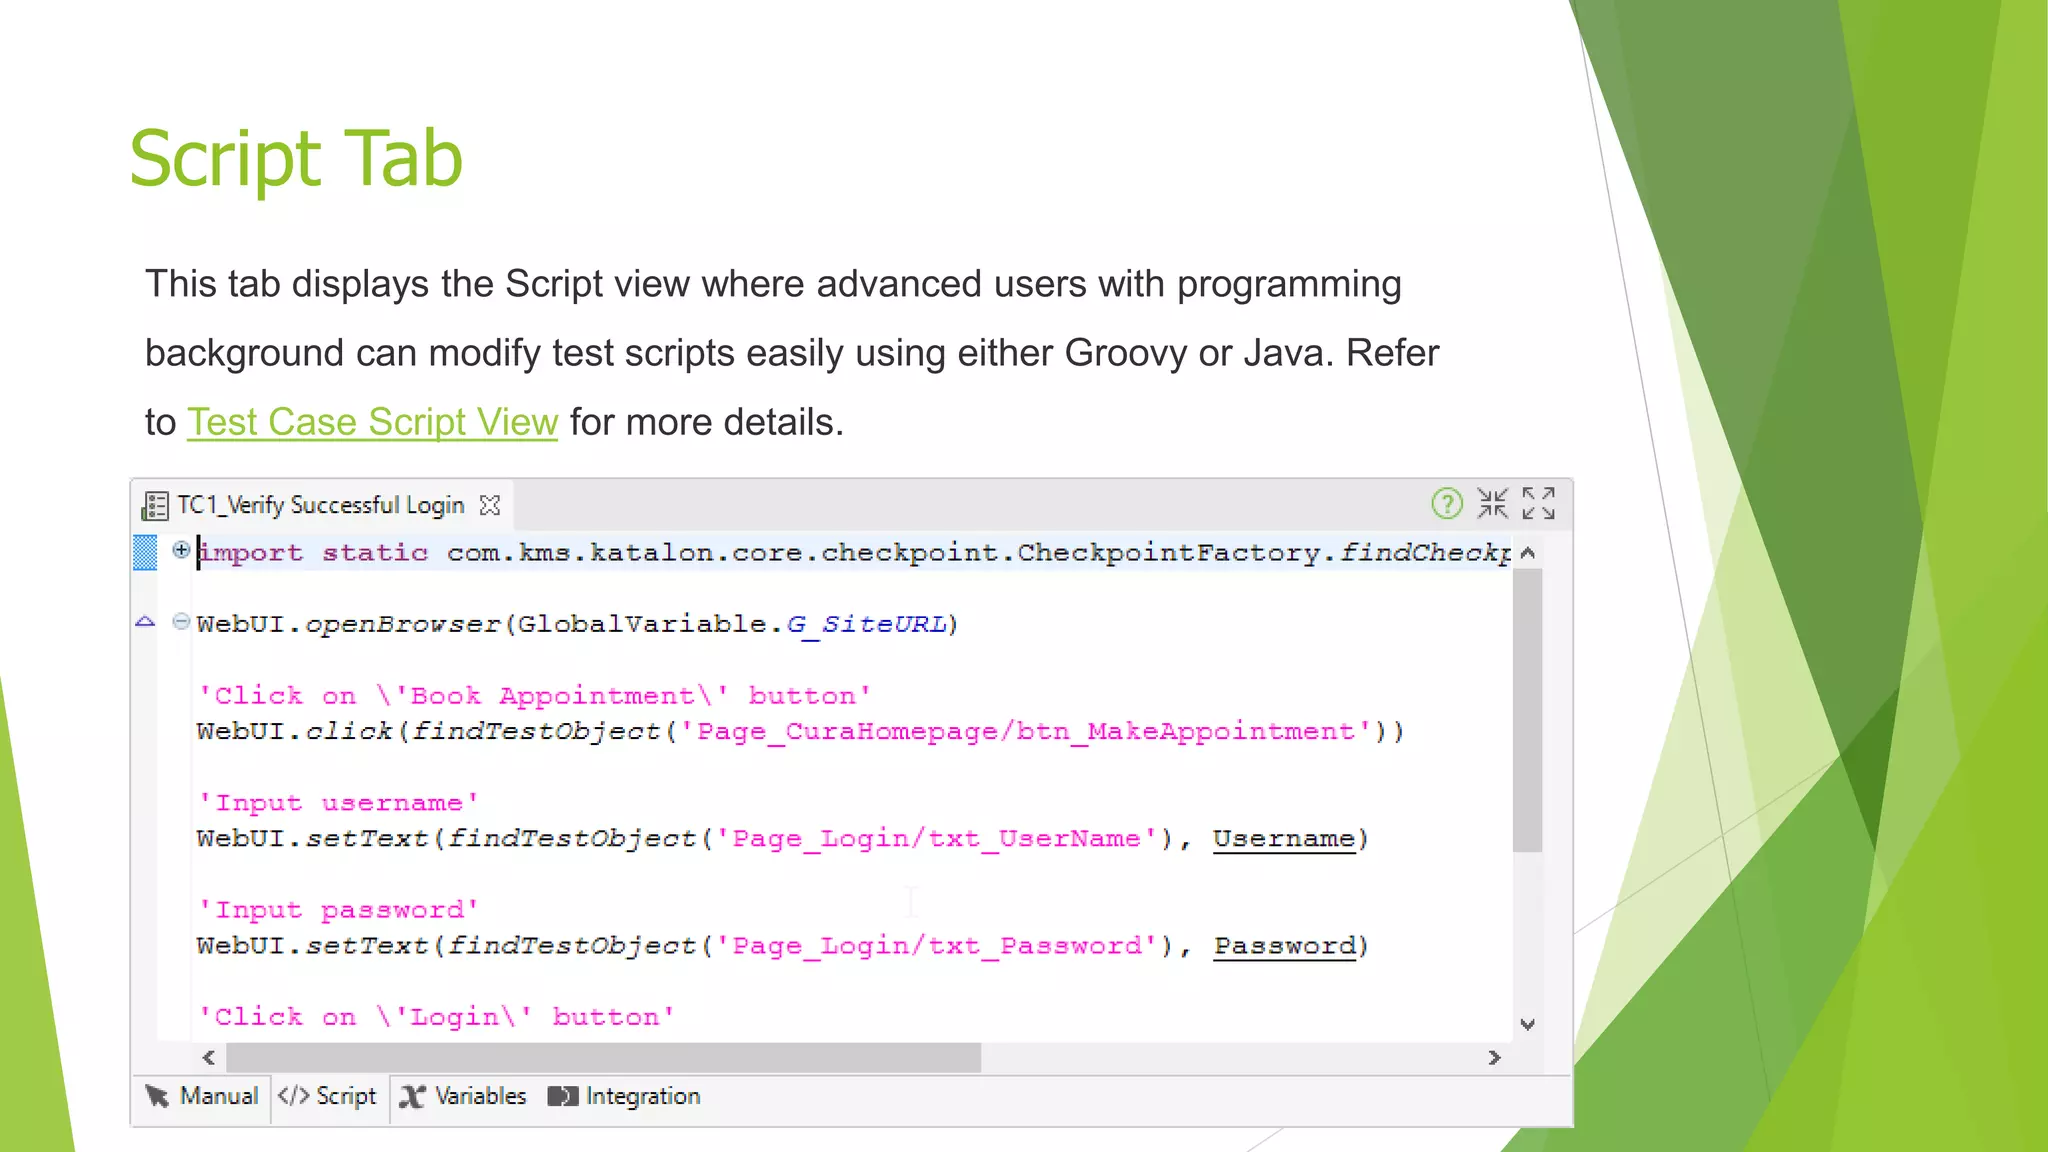The height and width of the screenshot is (1152, 2048).
Task: Close the TC1_Verify Successful Login tab
Action: pos(490,505)
